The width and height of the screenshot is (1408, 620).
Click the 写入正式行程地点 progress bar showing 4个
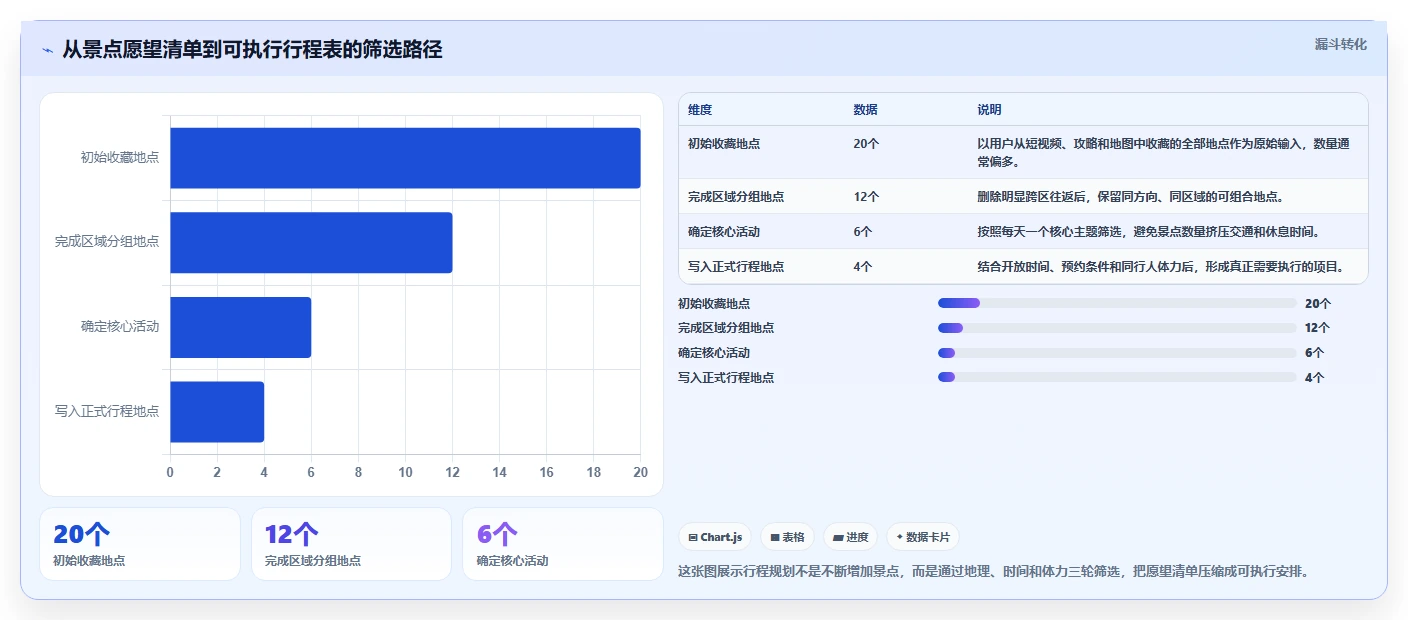(x=1117, y=377)
